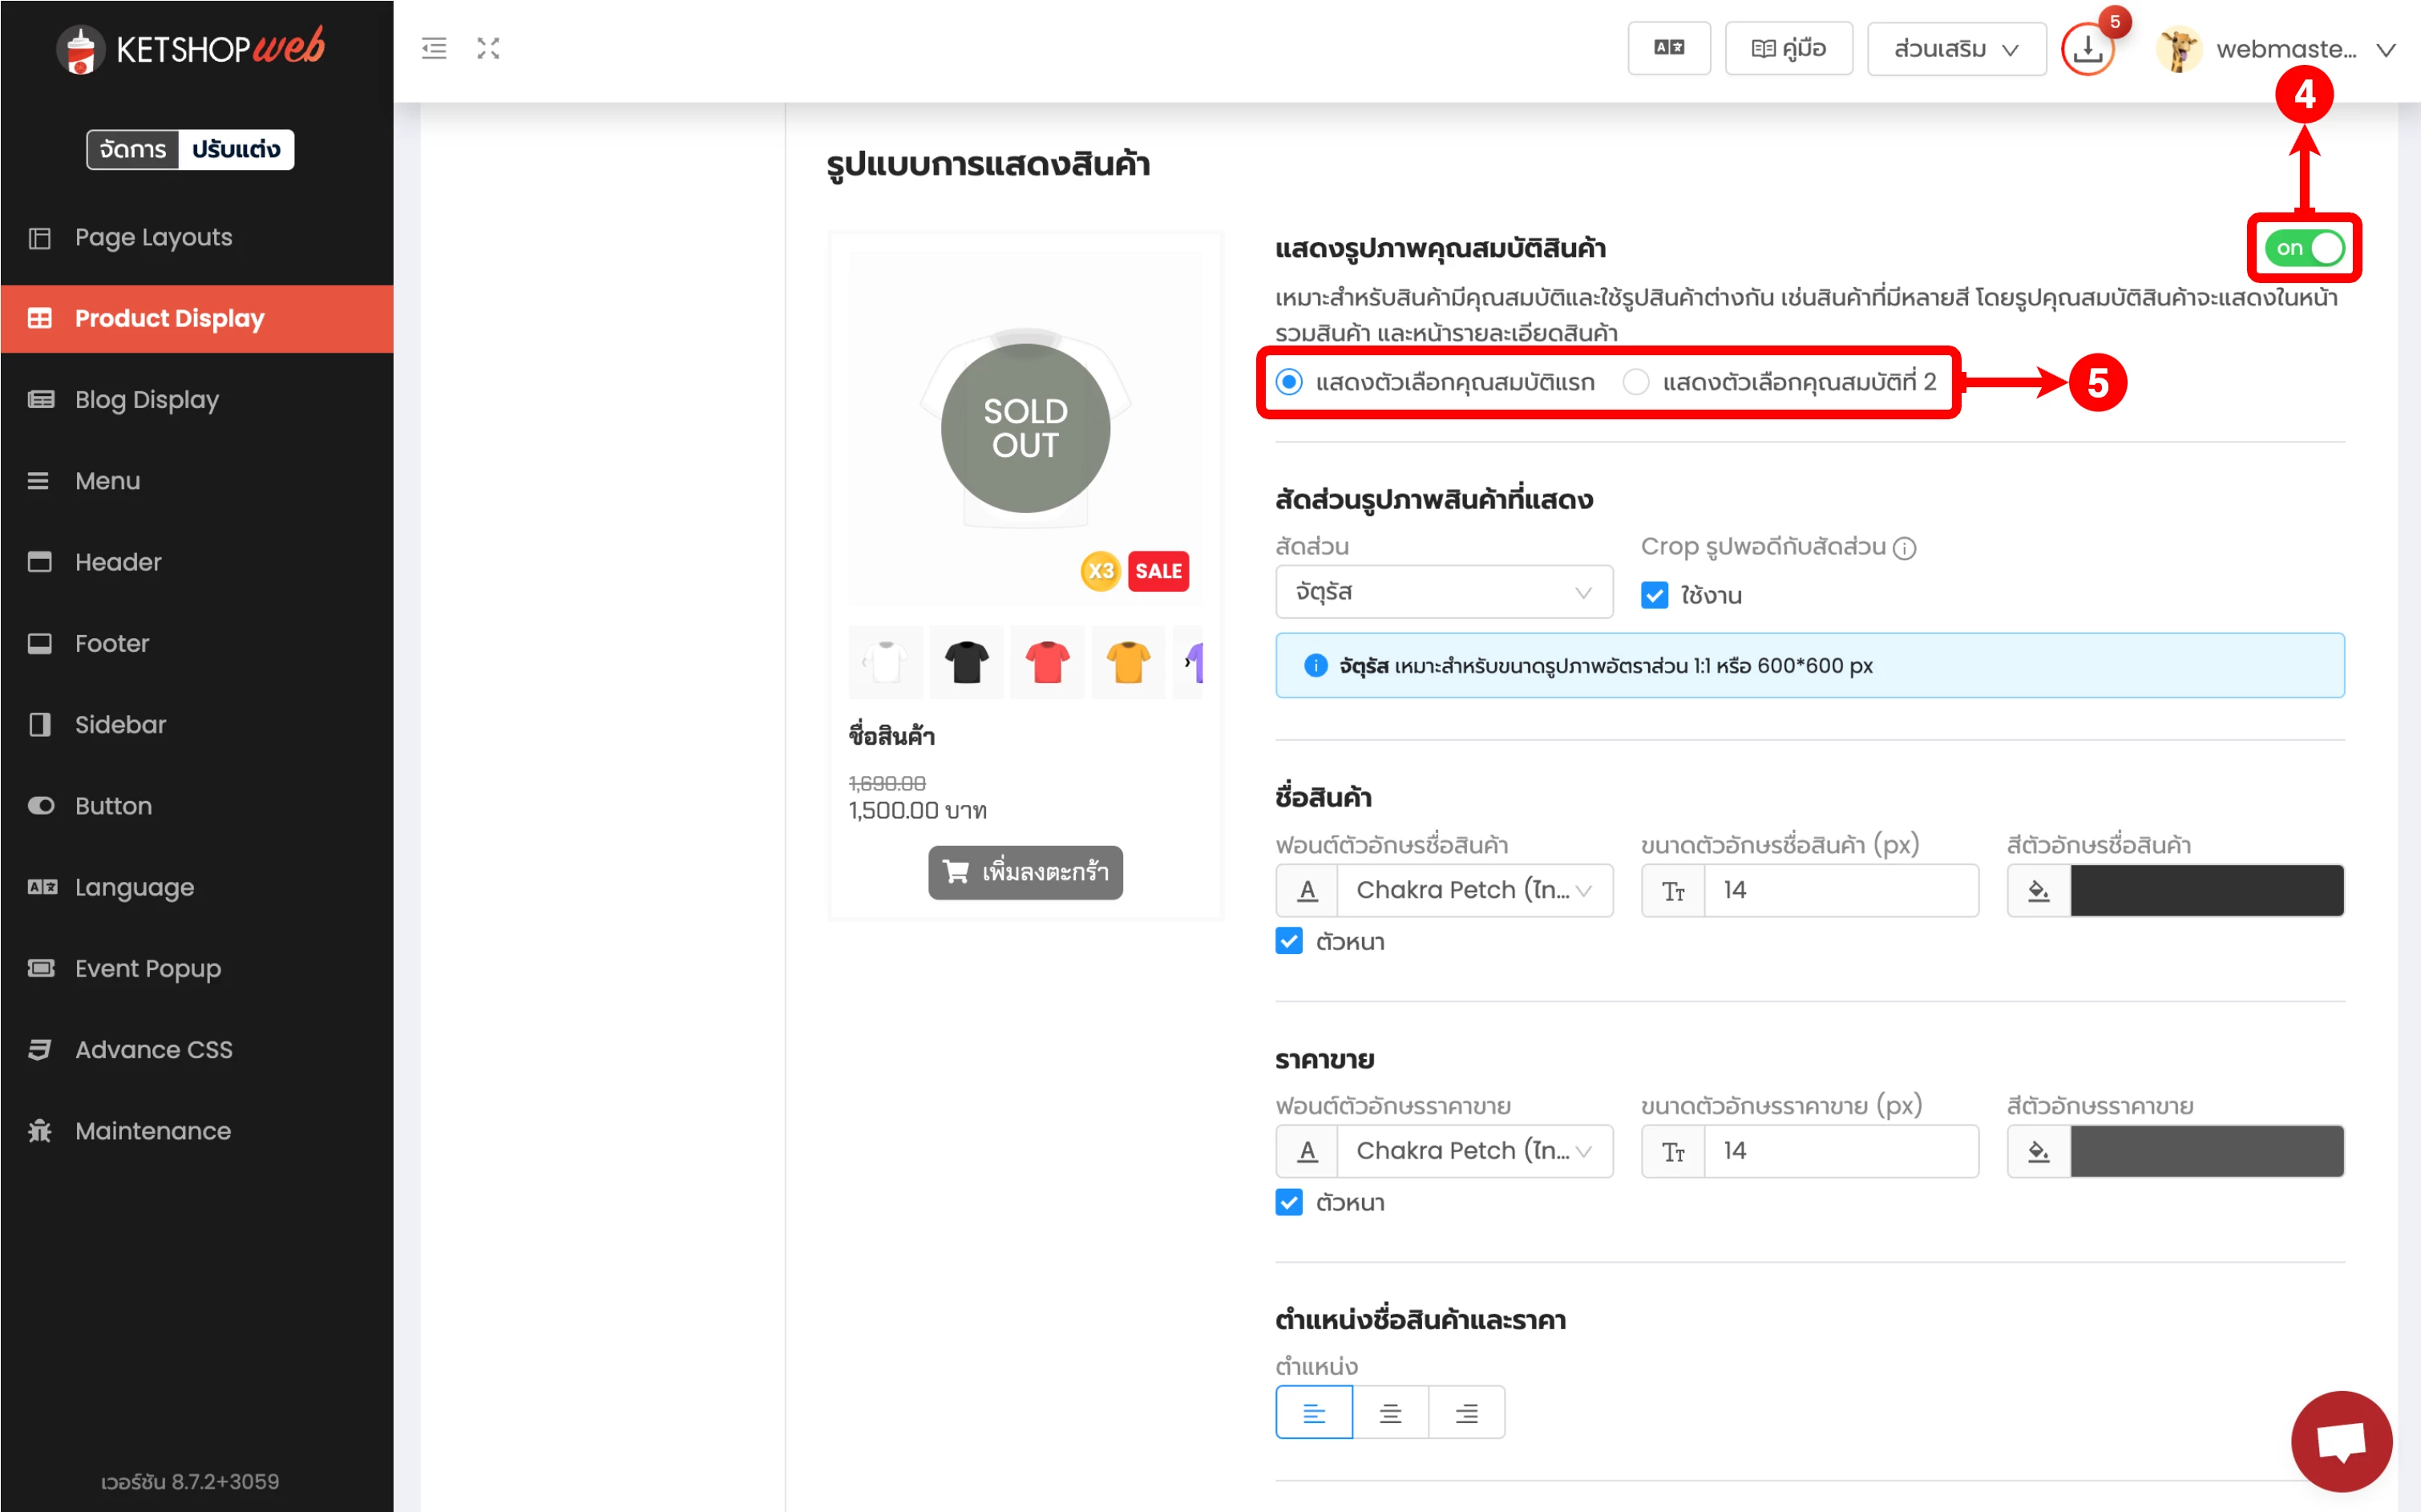Select center text alignment icon

click(x=1390, y=1412)
